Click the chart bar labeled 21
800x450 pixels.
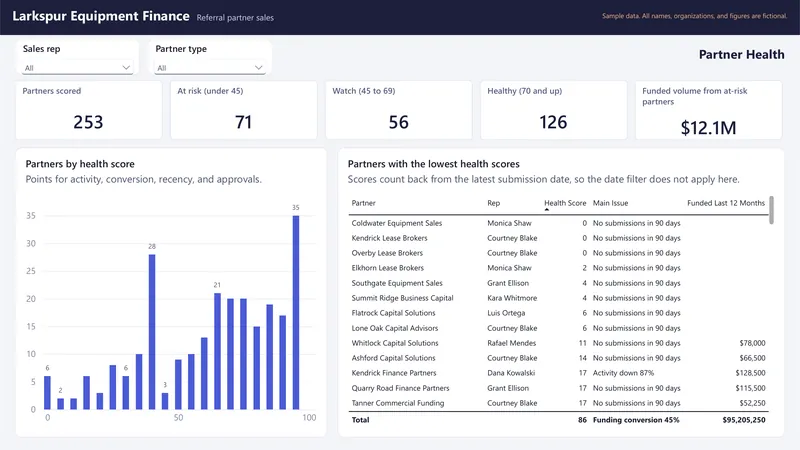[217, 351]
